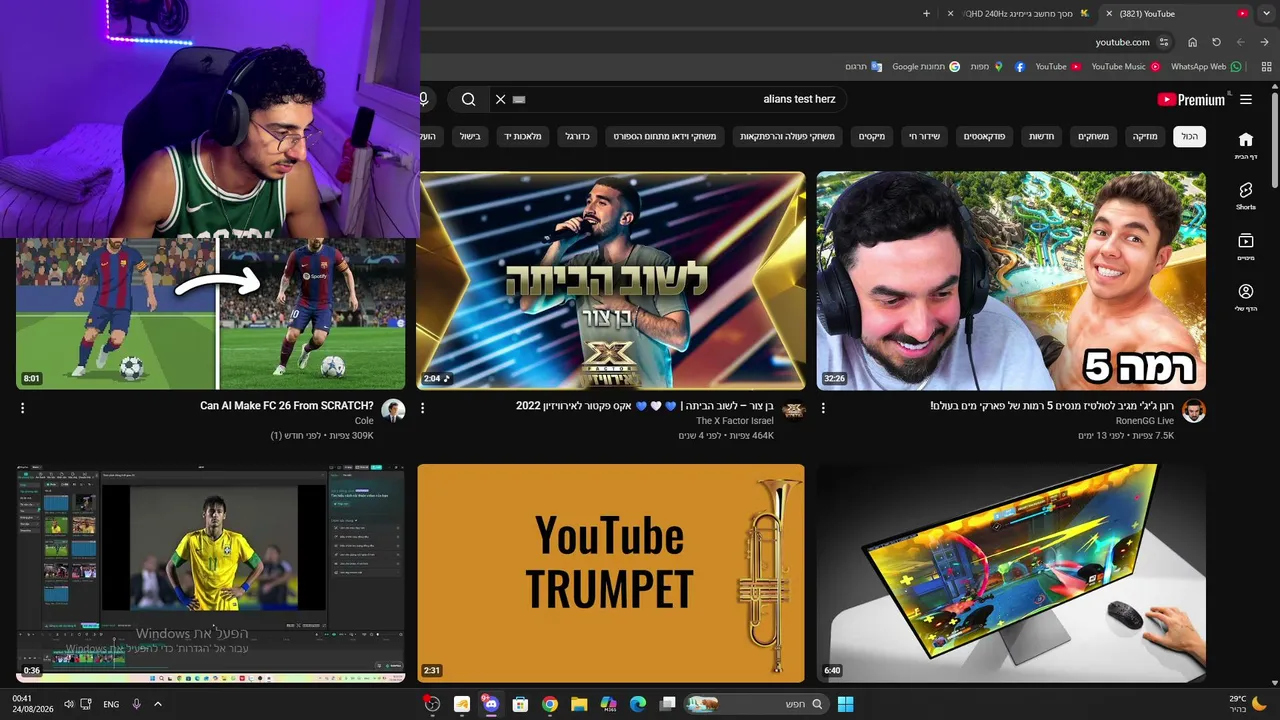
Task: Open the You profile page in sidebar
Action: 1246,297
